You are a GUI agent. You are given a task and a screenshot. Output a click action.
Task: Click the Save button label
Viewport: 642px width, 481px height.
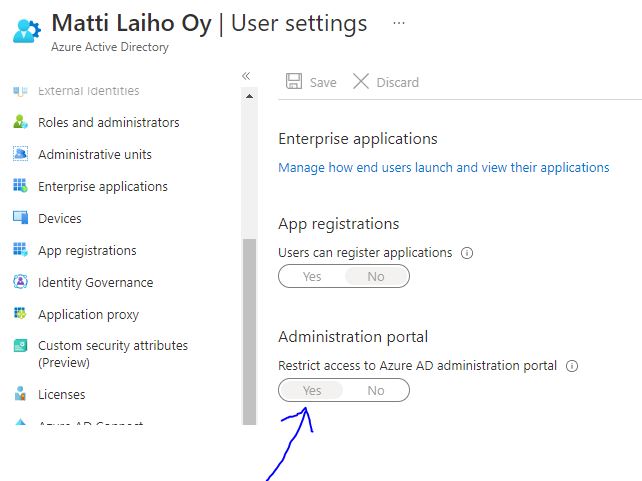pyautogui.click(x=323, y=82)
